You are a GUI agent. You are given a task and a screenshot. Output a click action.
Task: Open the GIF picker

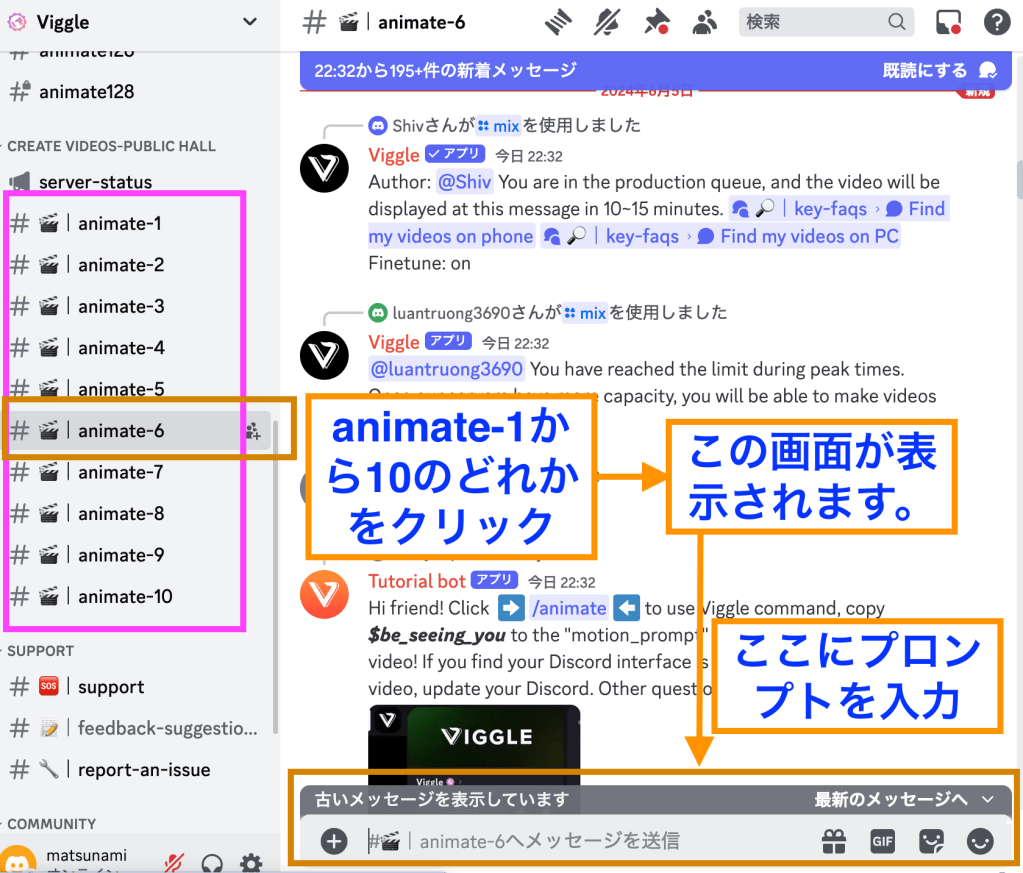click(882, 842)
